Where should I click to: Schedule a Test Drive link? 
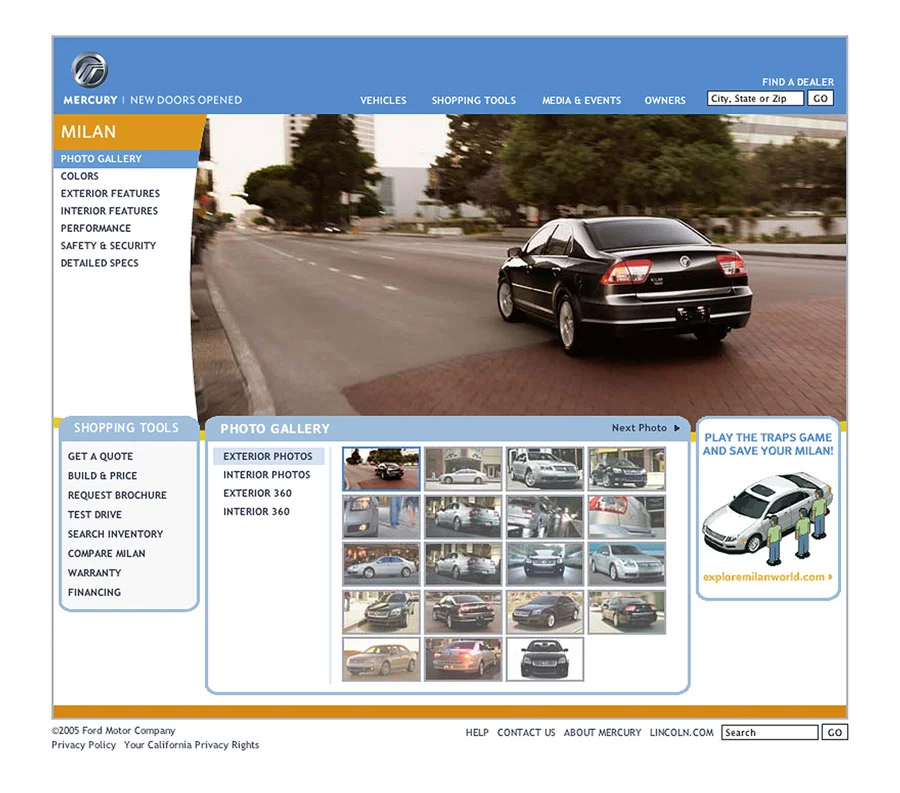pyautogui.click(x=95, y=515)
